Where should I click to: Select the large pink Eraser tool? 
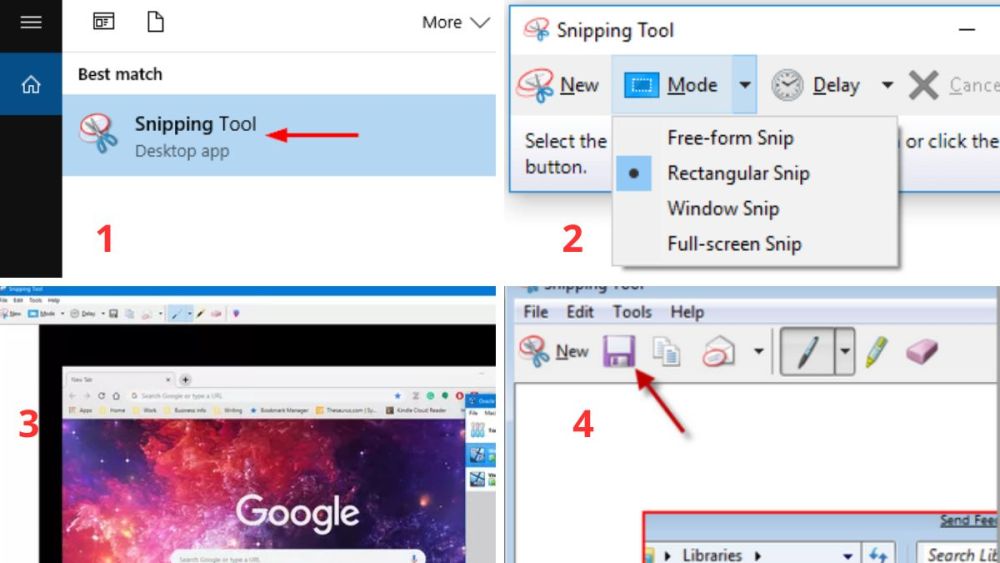pos(922,351)
